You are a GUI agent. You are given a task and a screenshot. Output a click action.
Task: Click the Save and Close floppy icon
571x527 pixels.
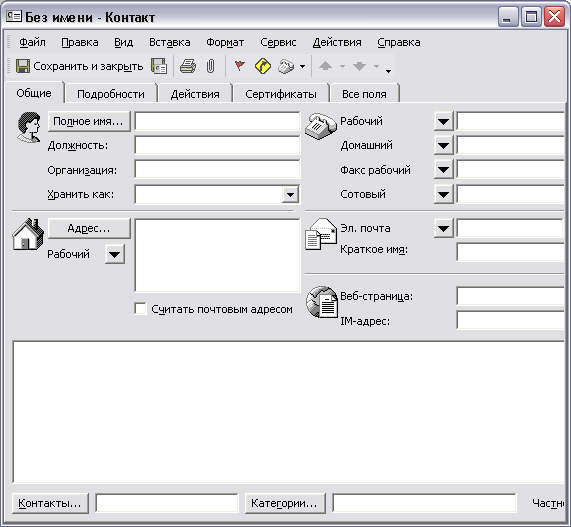23,66
